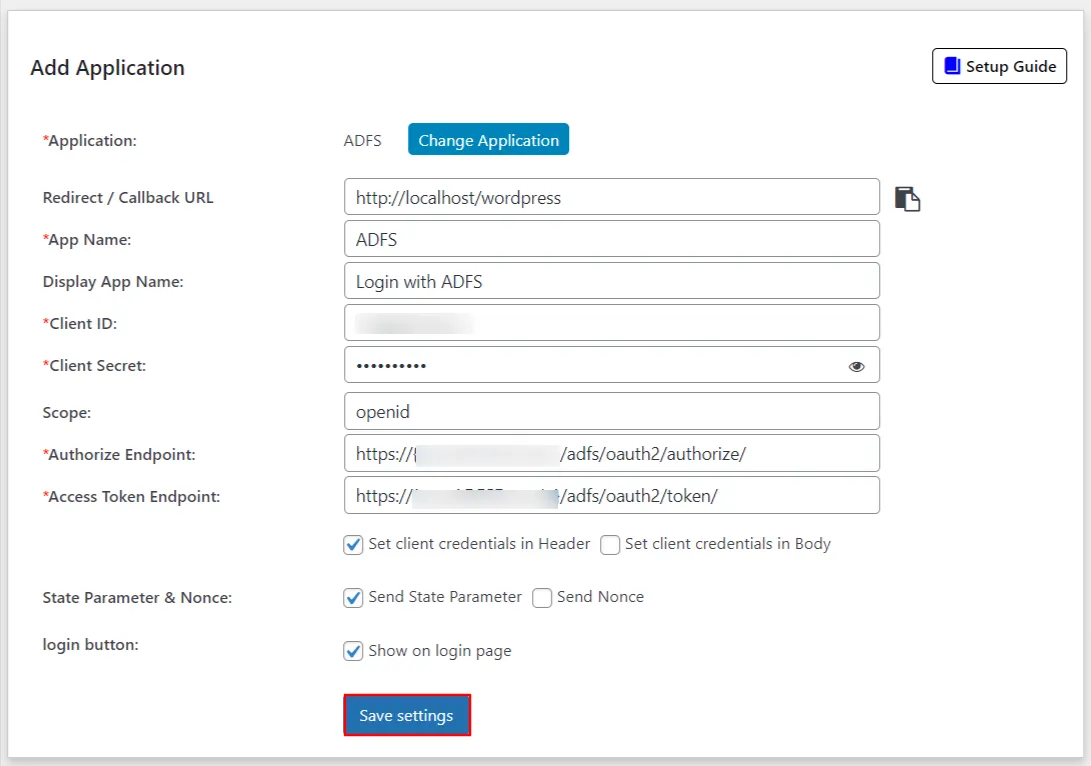
Task: Disable Set client credentials in Header
Action: (x=353, y=544)
